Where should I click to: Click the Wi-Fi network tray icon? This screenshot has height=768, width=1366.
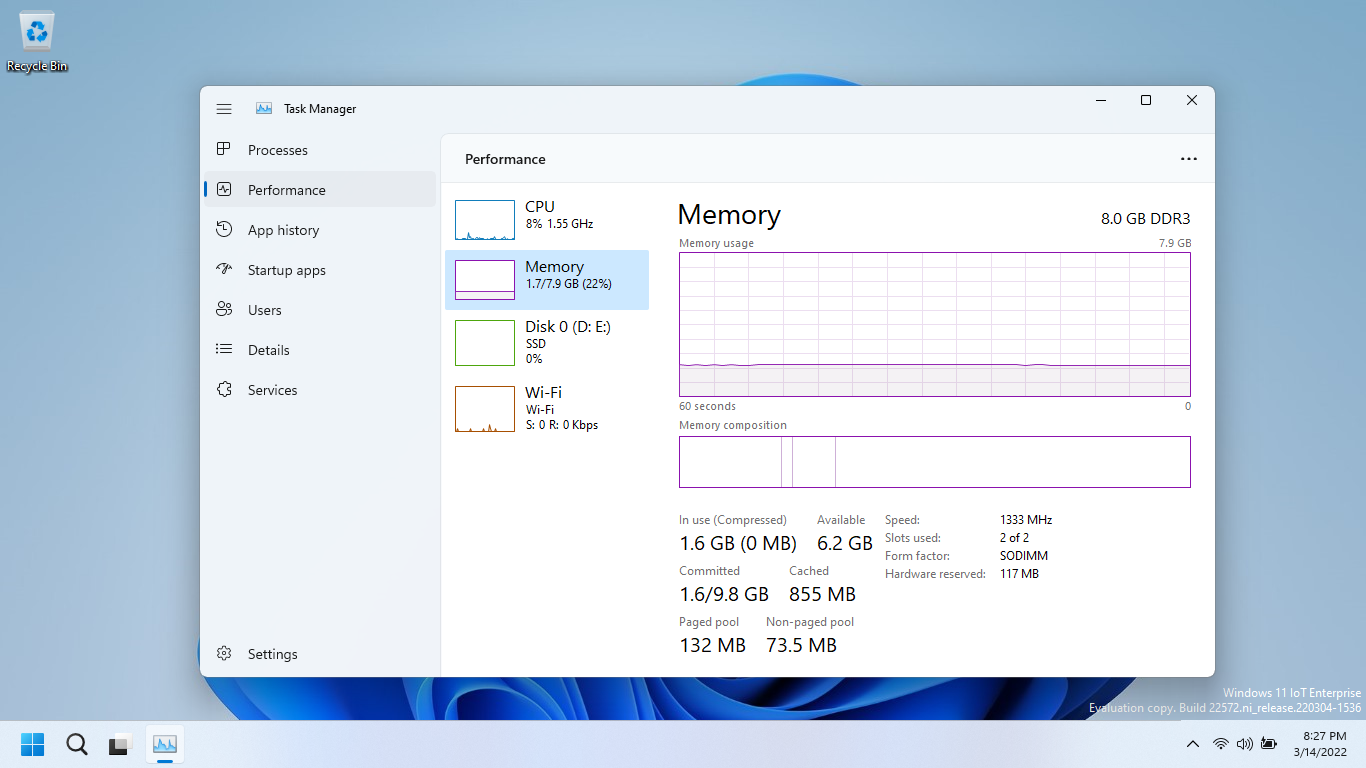click(x=1220, y=744)
